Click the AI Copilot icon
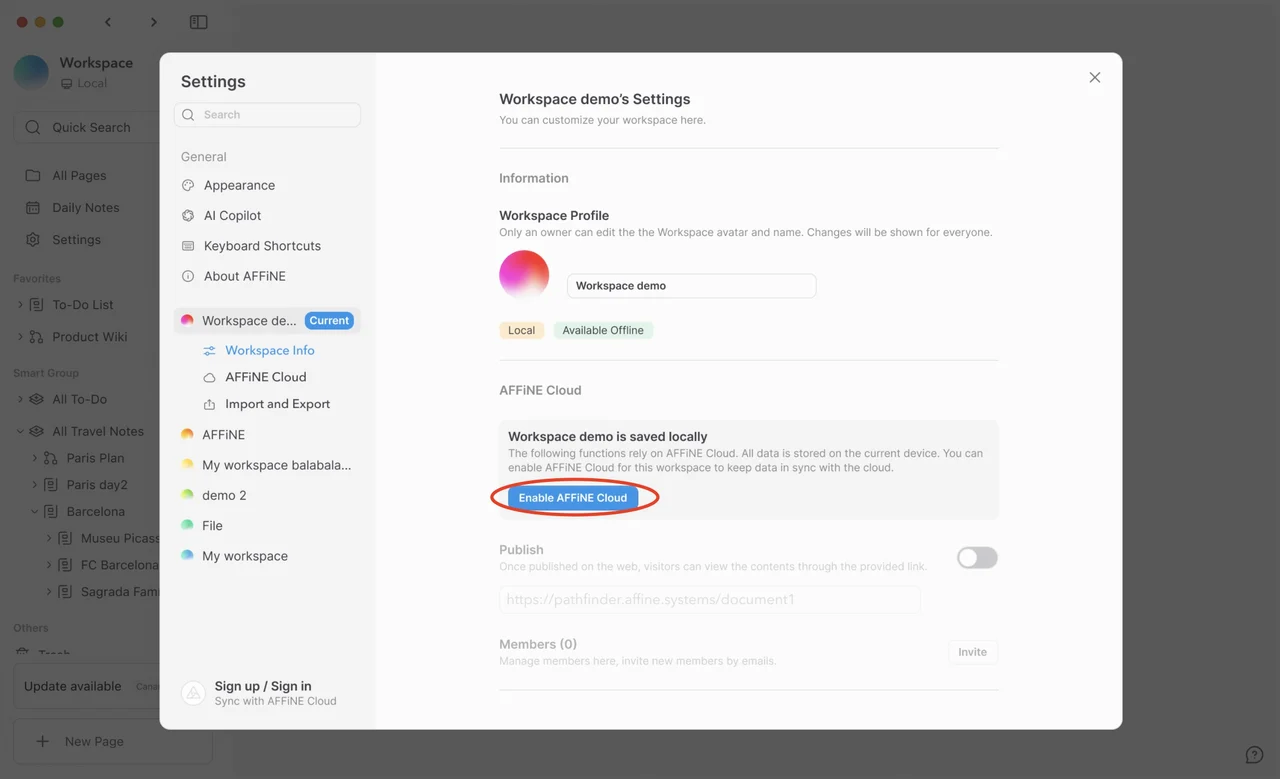The height and width of the screenshot is (779, 1280). click(188, 215)
